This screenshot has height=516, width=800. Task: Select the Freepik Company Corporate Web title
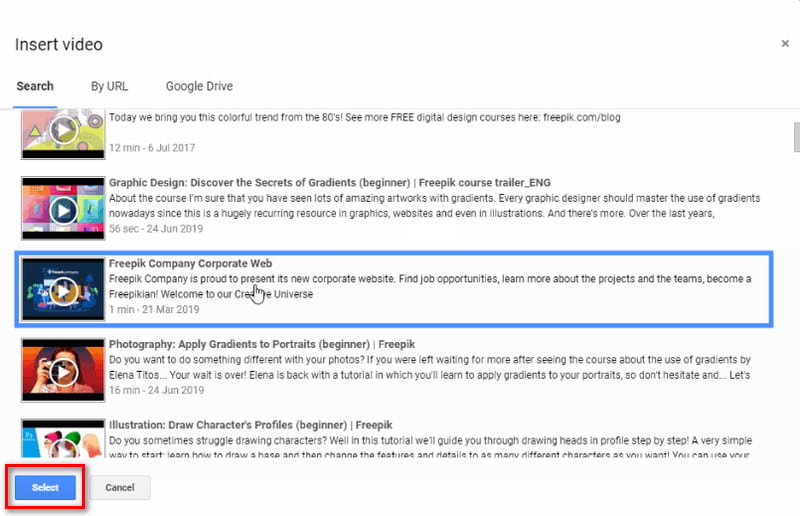(190, 263)
